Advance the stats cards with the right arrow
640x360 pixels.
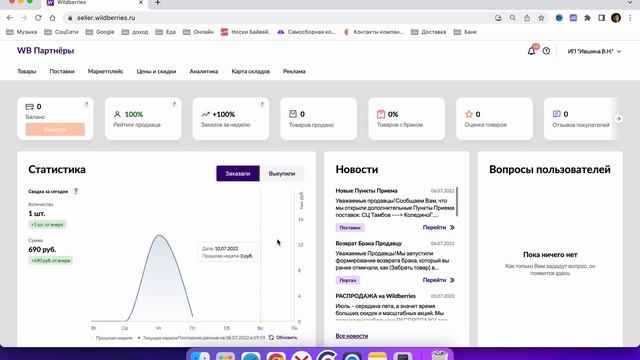[x=619, y=118]
